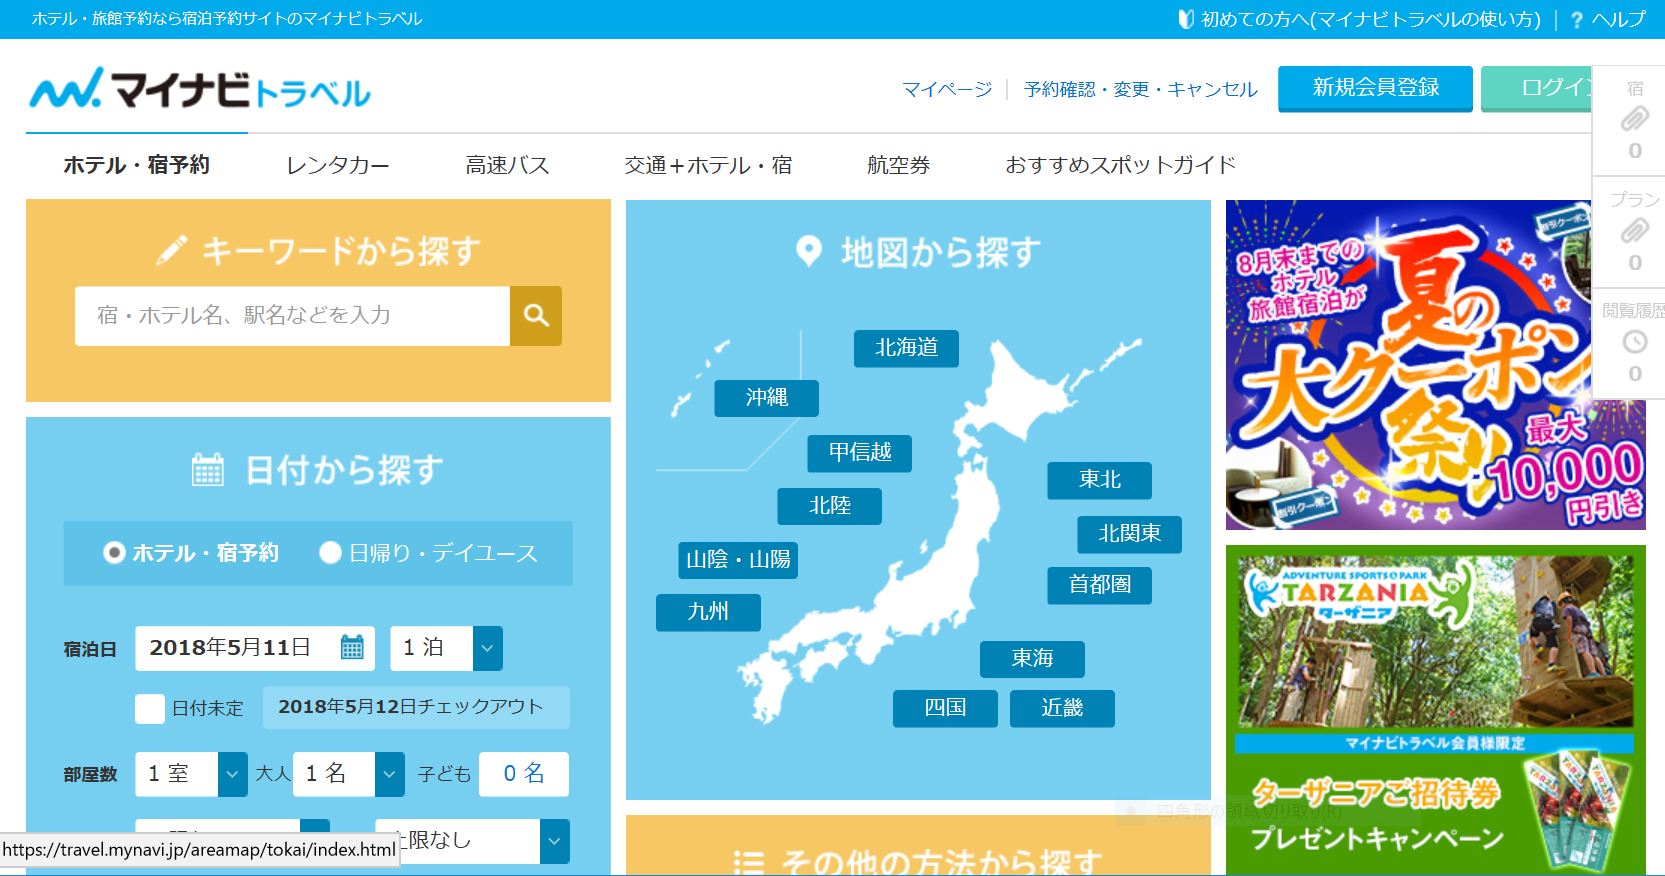Image resolution: width=1665 pixels, height=876 pixels.
Task: Open 初めての方へ usage guide link
Action: click(1371, 19)
